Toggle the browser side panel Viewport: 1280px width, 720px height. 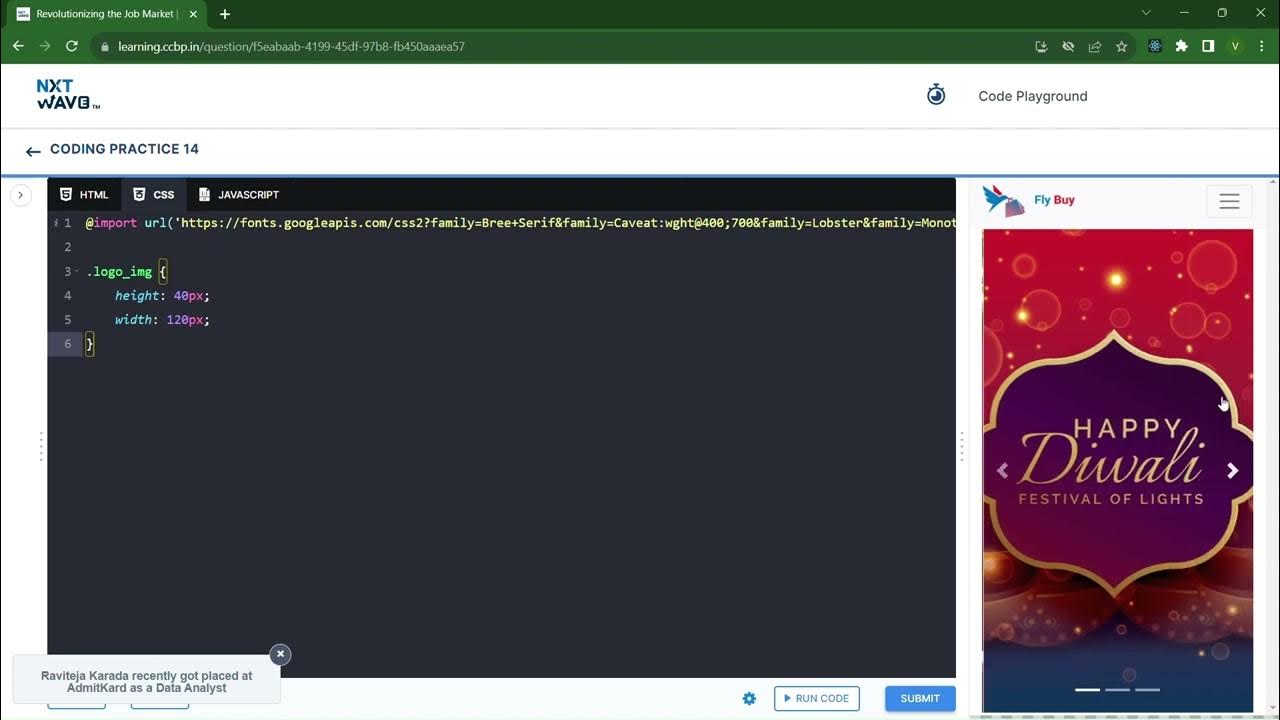coord(1208,46)
